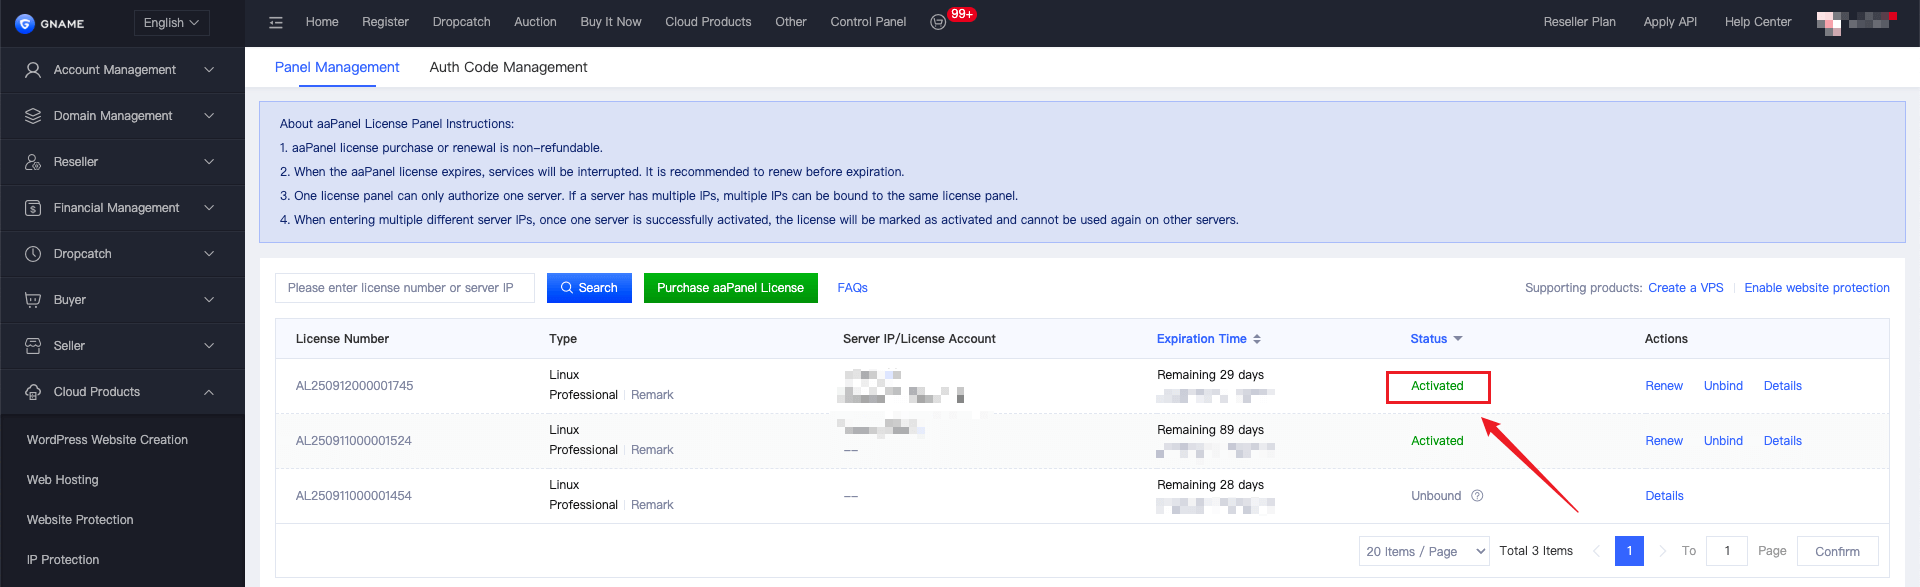
Task: Expand the Financial Management sidebar section
Action: pyautogui.click(x=120, y=208)
